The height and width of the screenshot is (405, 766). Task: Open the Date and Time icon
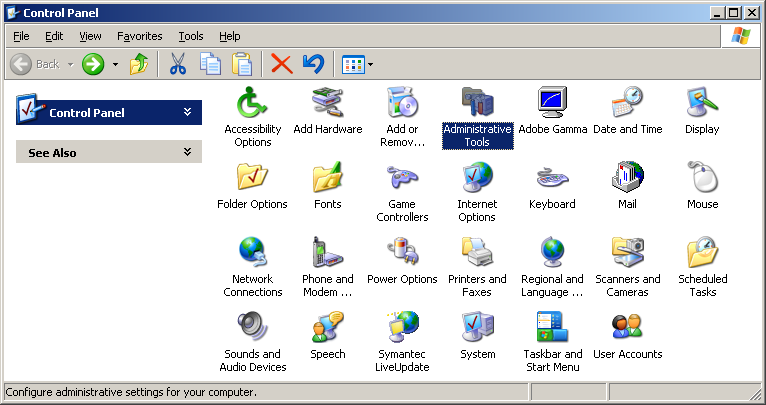click(x=627, y=103)
